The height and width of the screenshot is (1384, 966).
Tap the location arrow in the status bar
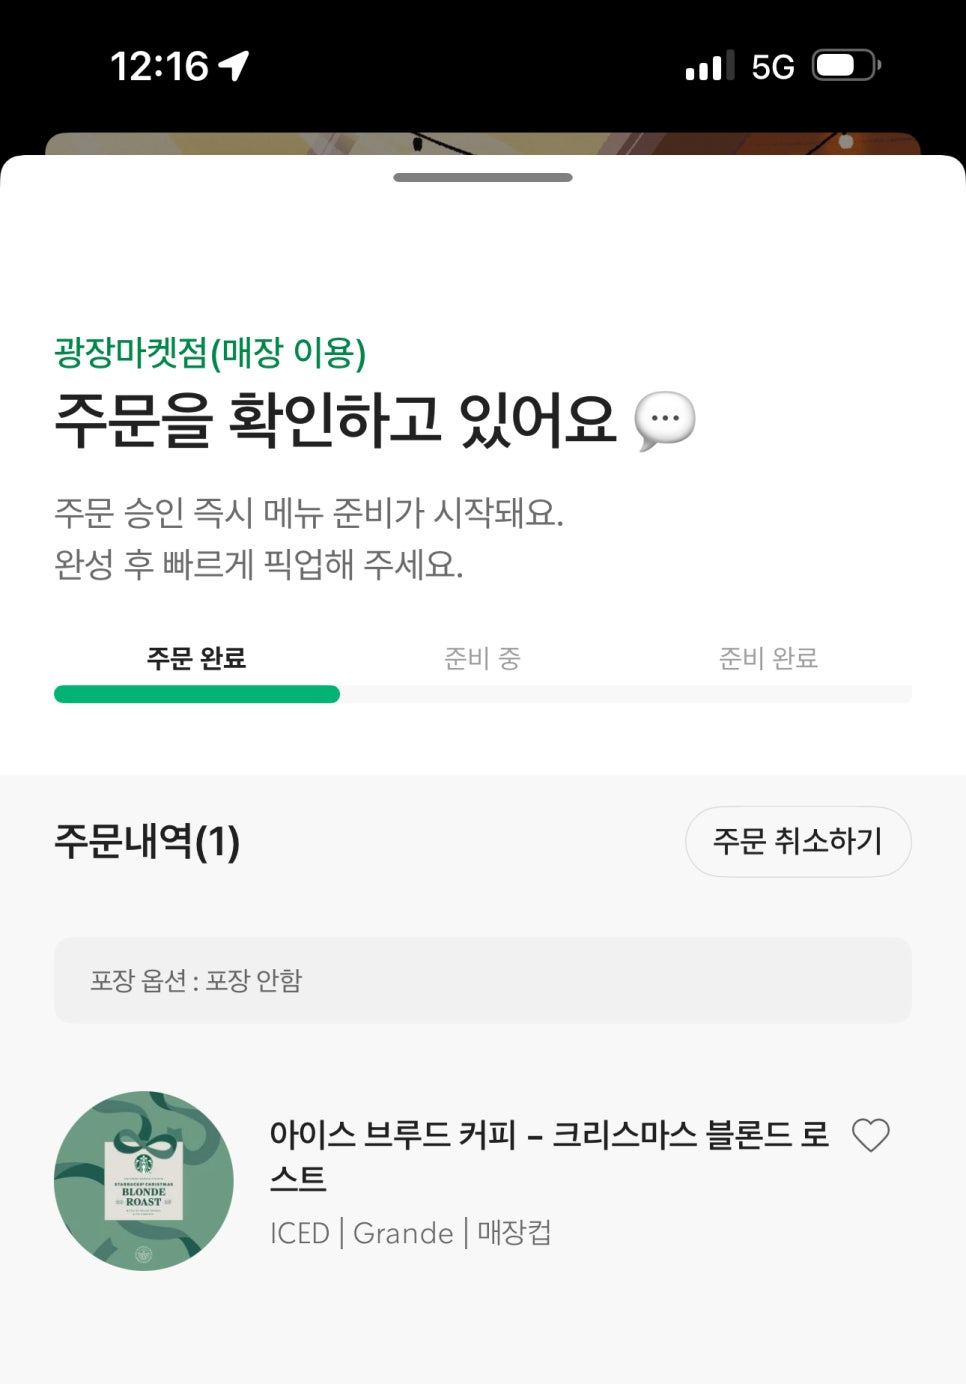coord(234,66)
